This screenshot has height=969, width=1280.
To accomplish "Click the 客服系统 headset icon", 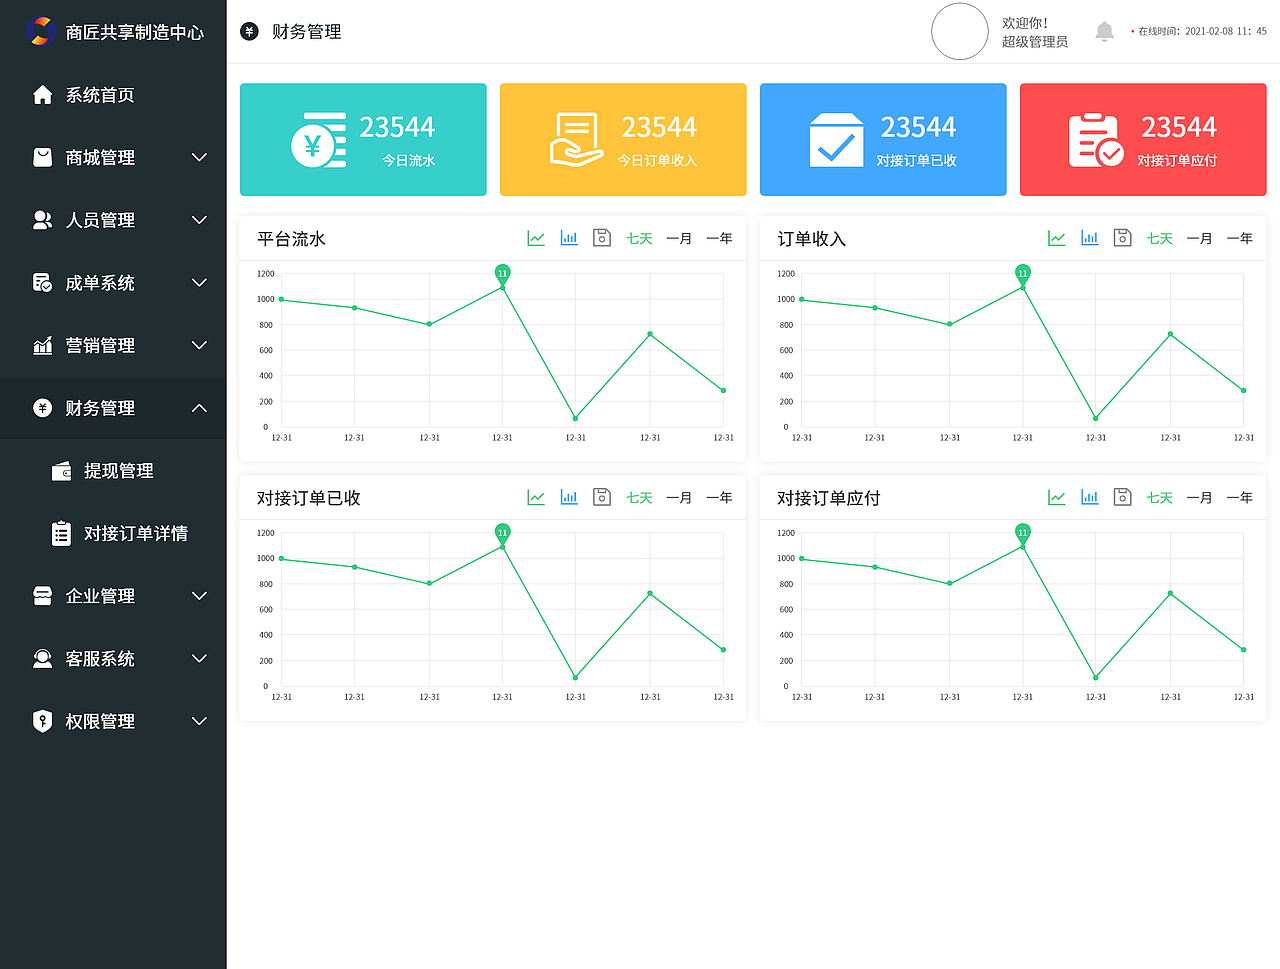I will (42, 658).
